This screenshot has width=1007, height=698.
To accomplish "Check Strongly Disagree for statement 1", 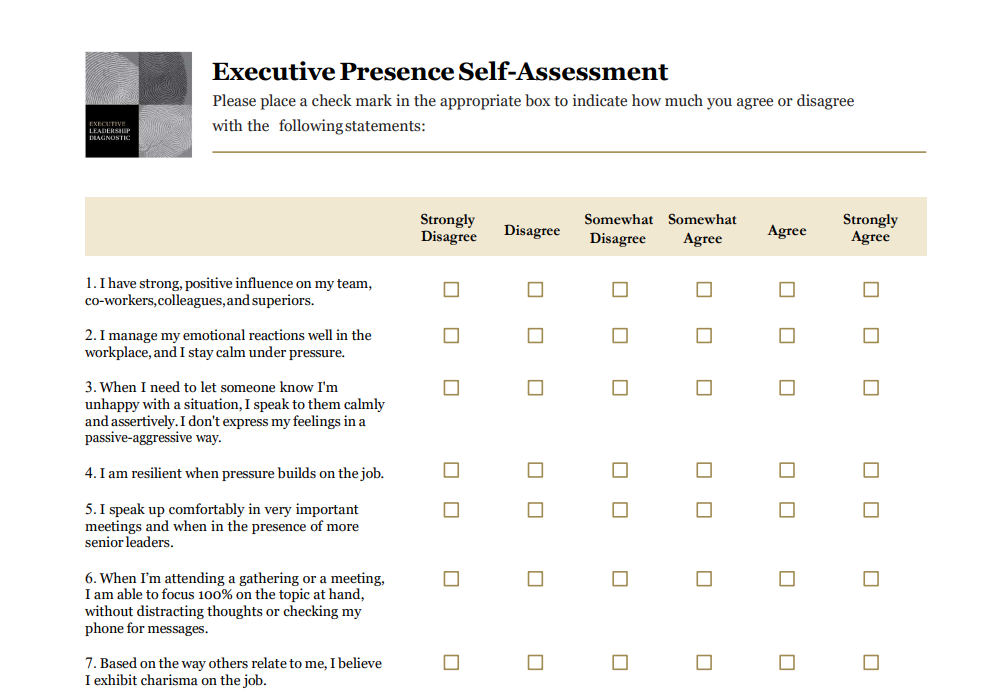I will click(x=451, y=290).
